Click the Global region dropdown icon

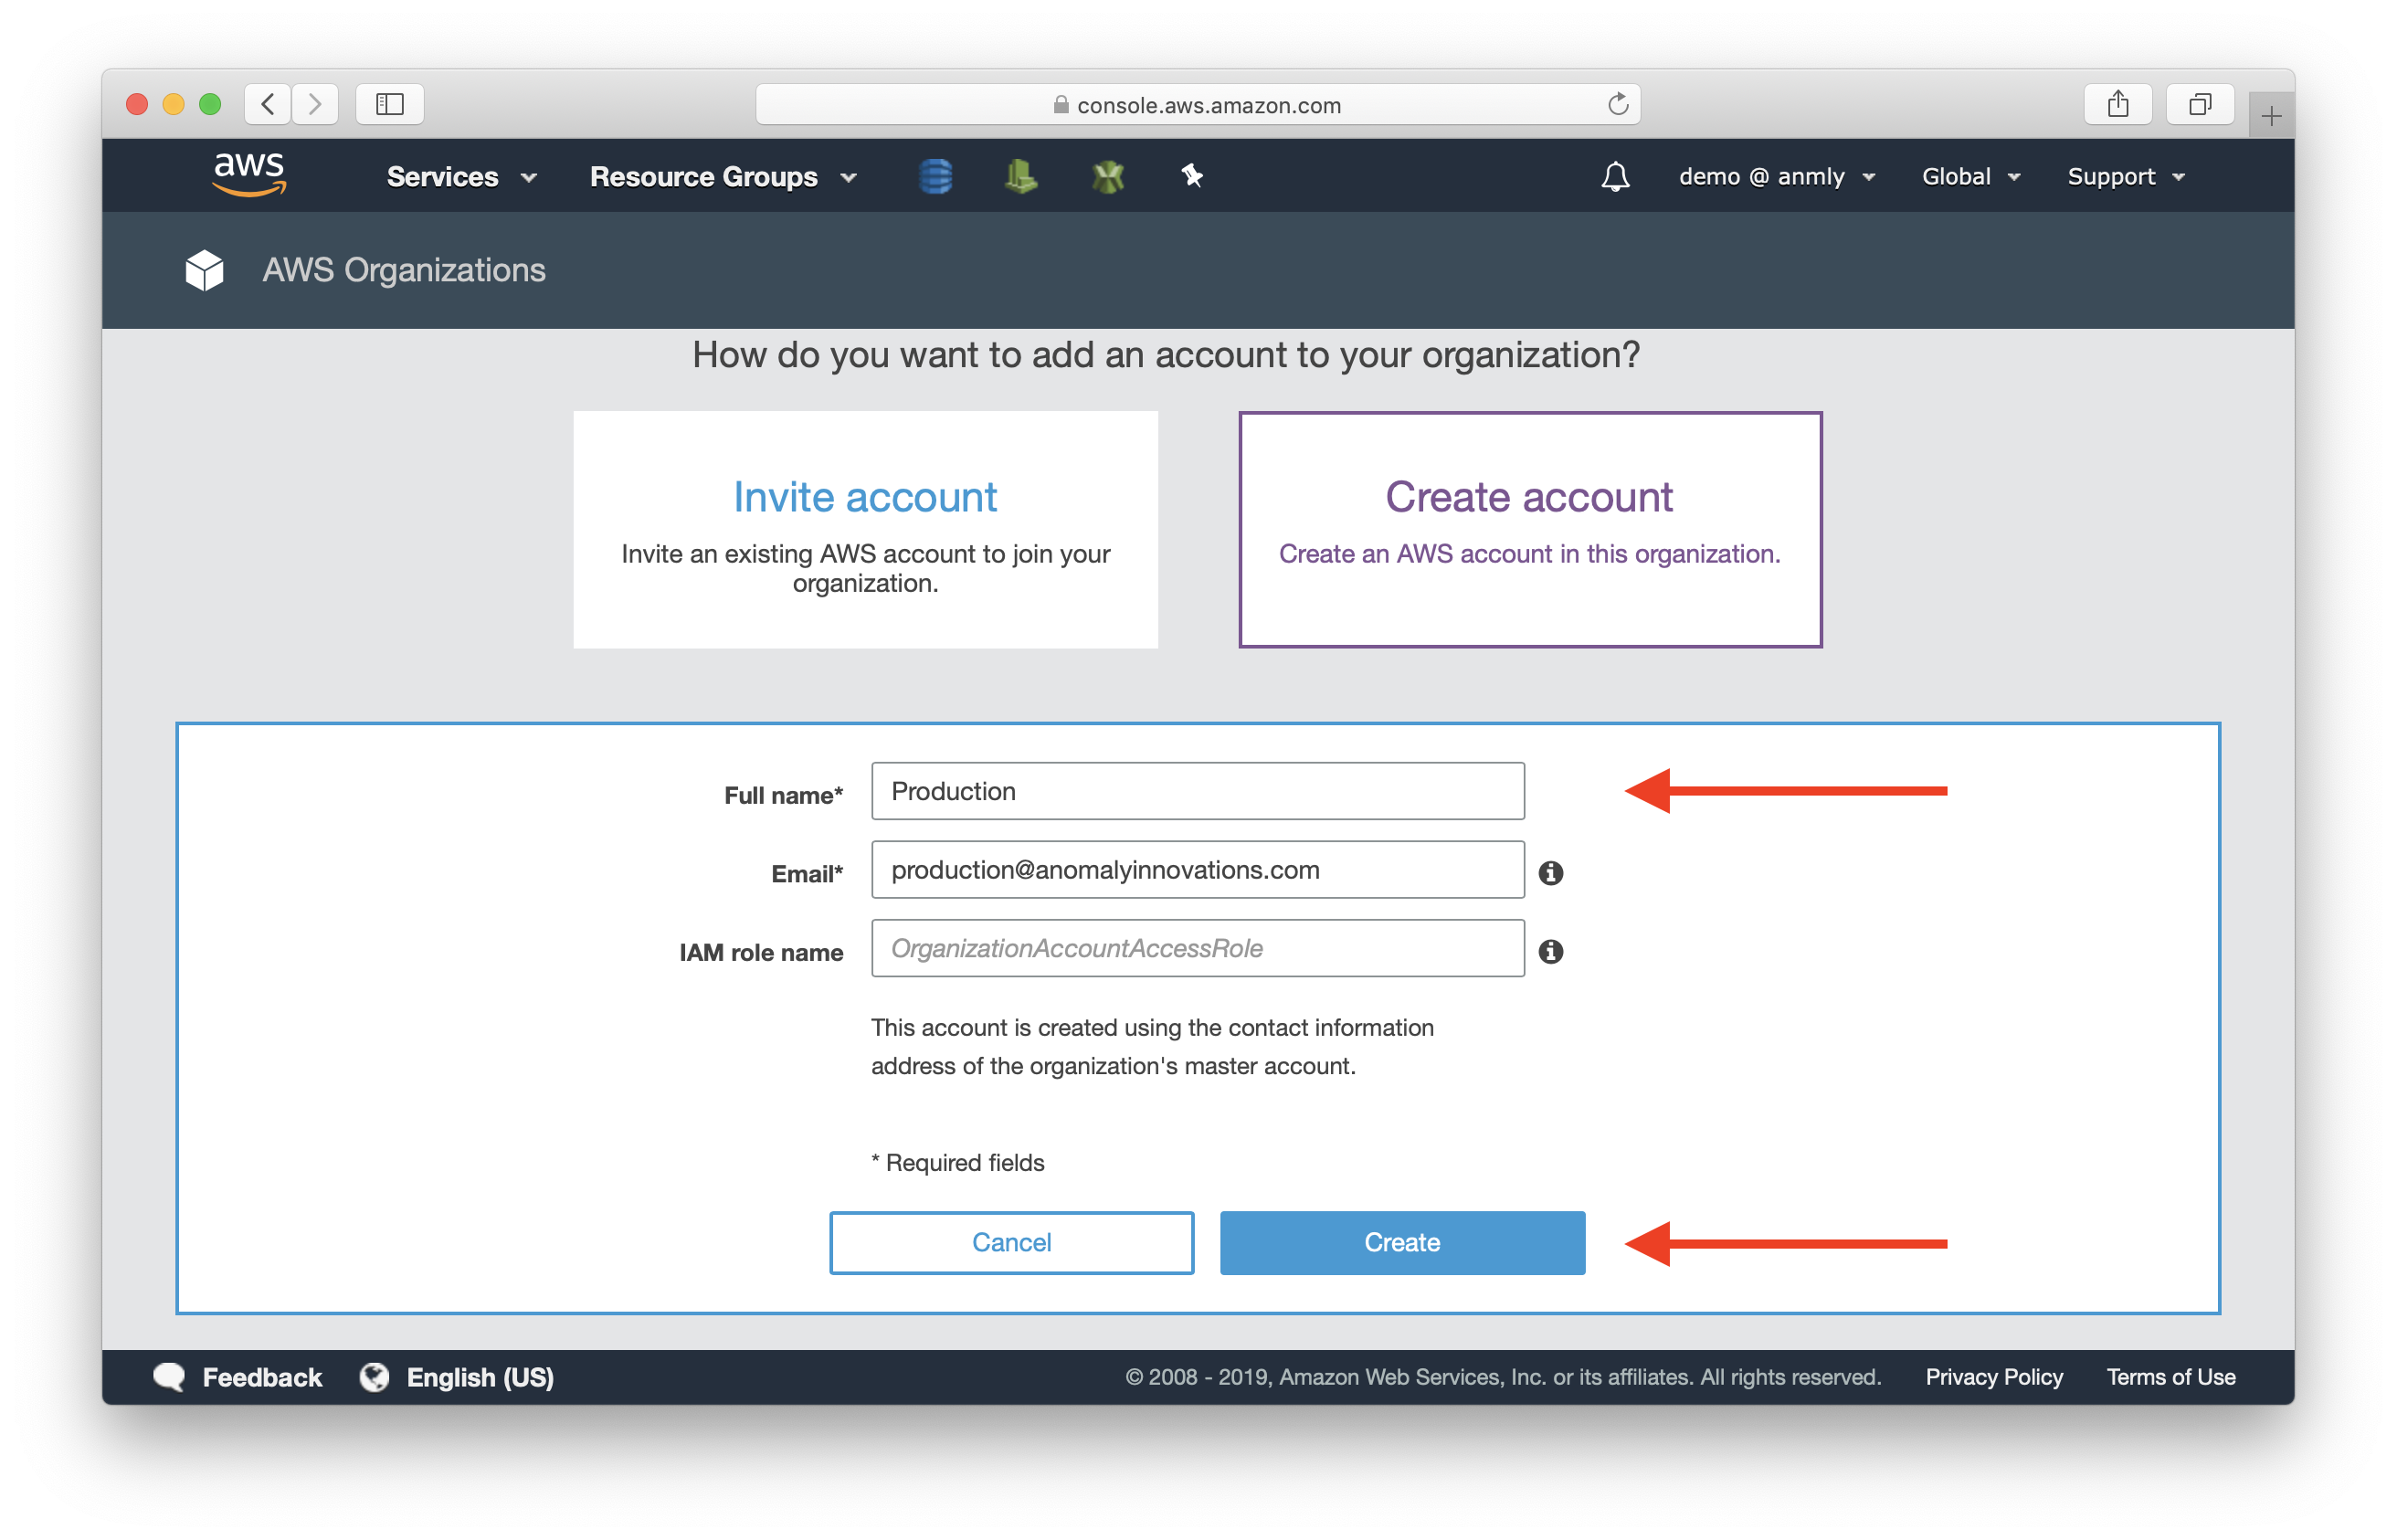click(x=2014, y=174)
